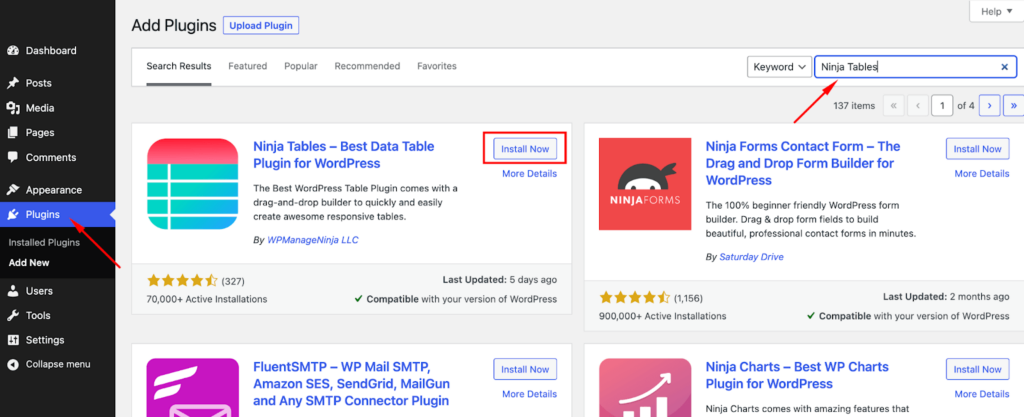Screen dimensions: 1024x417
Task: Click the '(327)' ratings count
Action: tap(232, 281)
